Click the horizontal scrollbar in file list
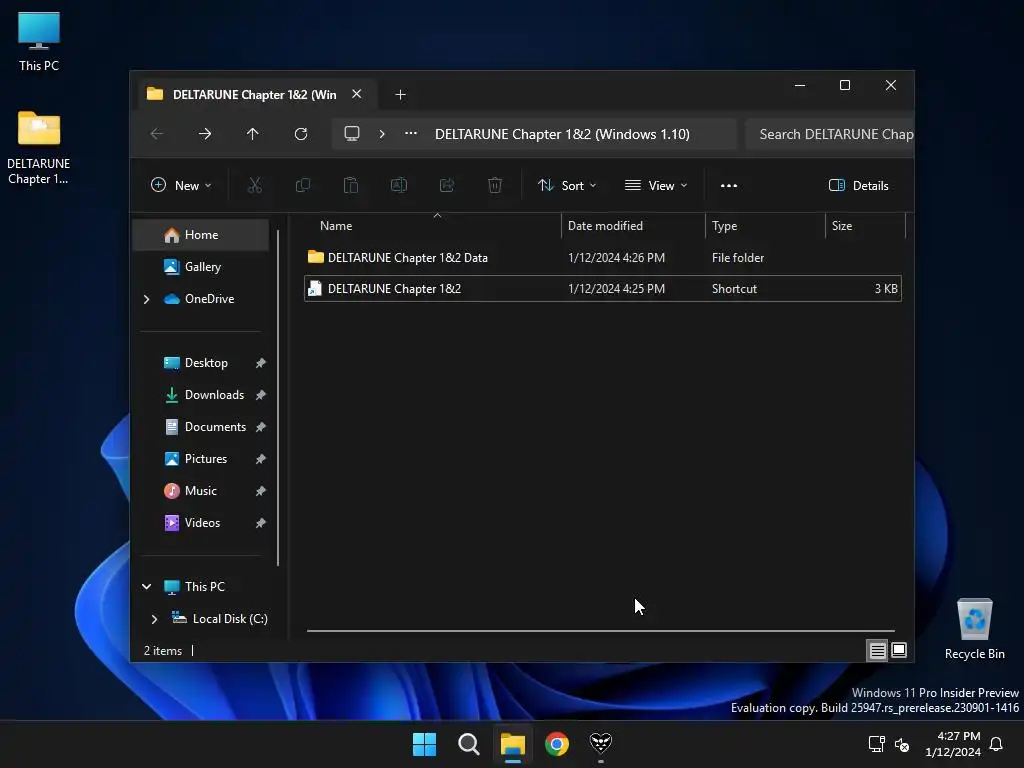The image size is (1024, 768). (x=601, y=631)
